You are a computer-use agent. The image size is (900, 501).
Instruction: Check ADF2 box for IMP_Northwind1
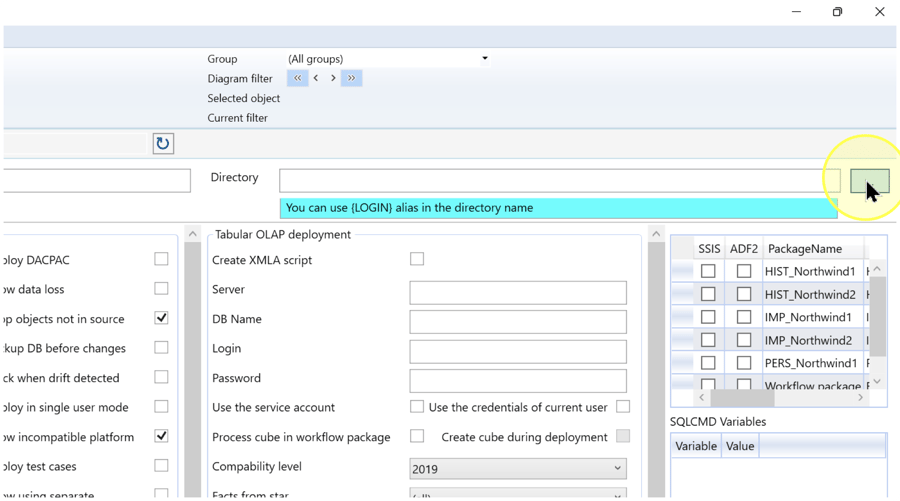point(744,317)
